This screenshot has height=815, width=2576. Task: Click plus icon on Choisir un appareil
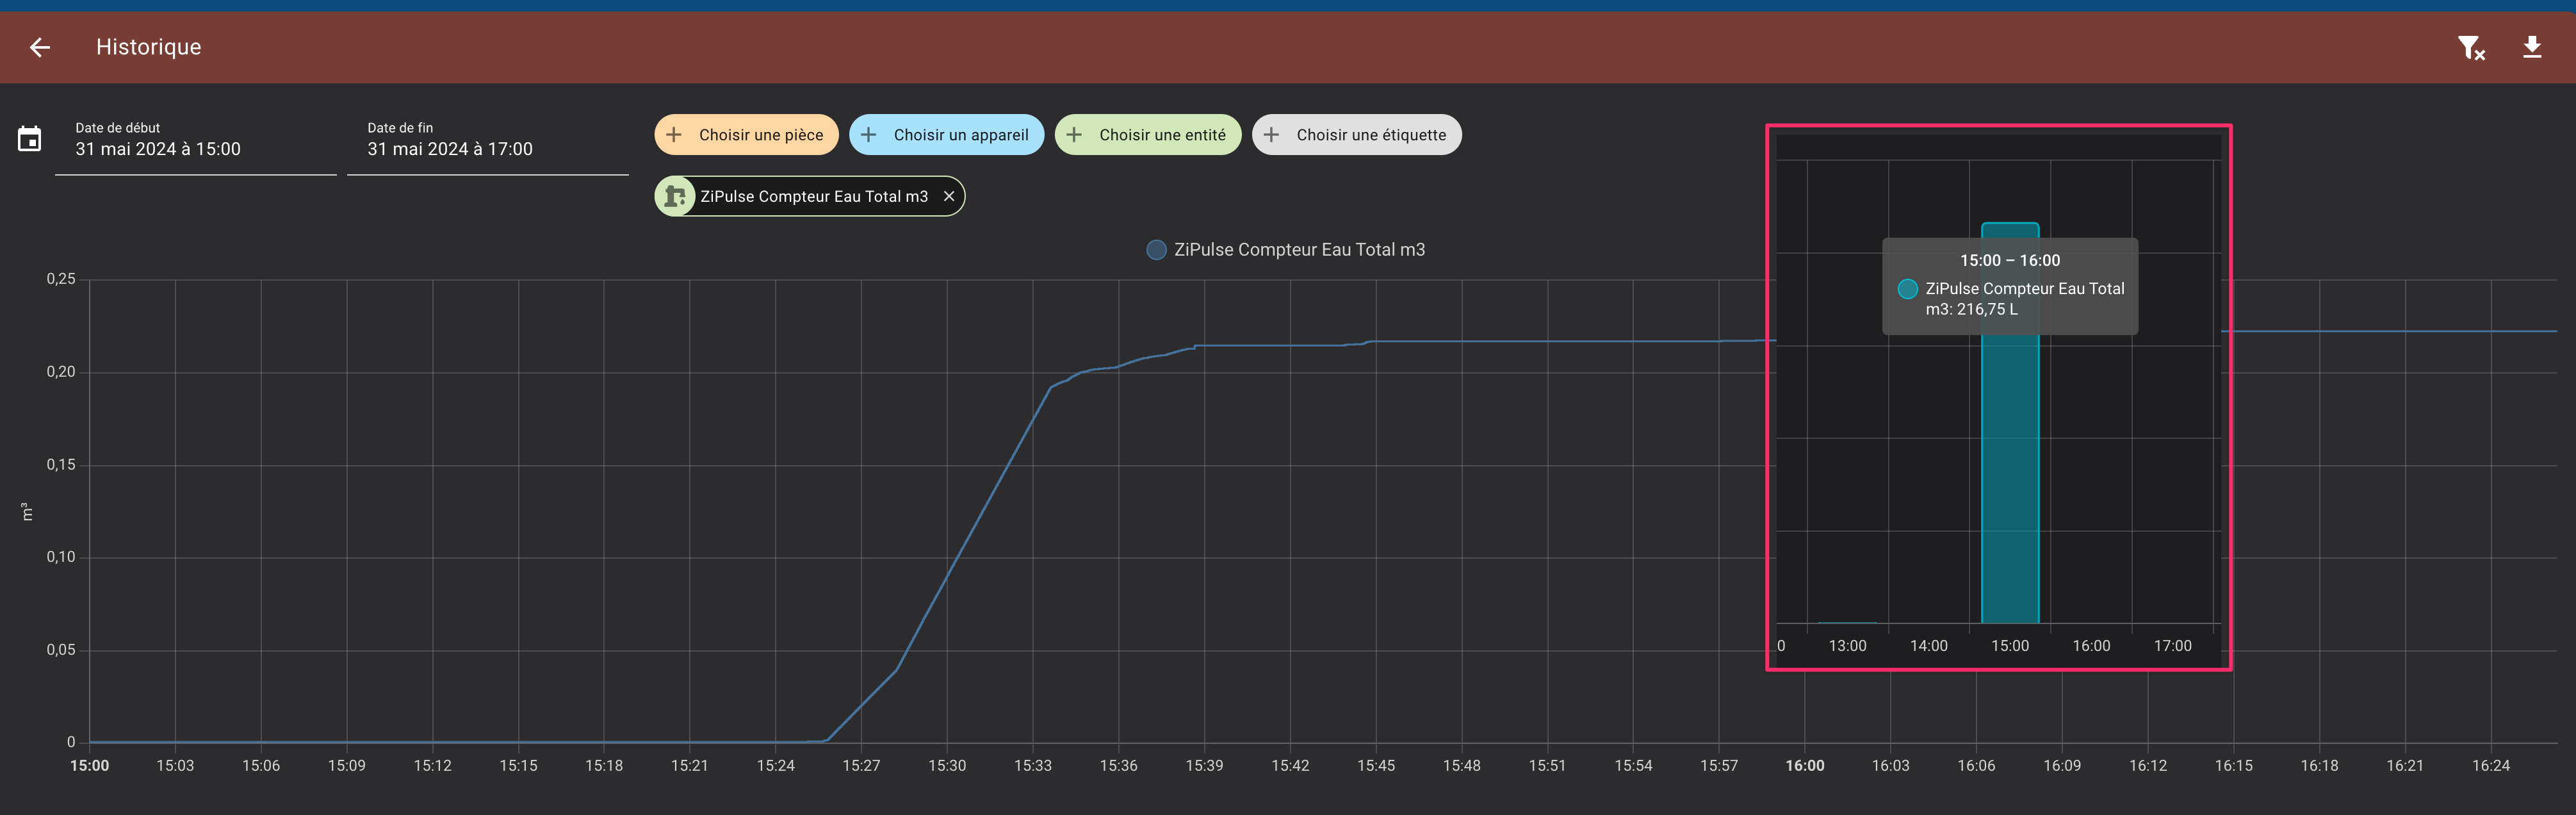[869, 135]
